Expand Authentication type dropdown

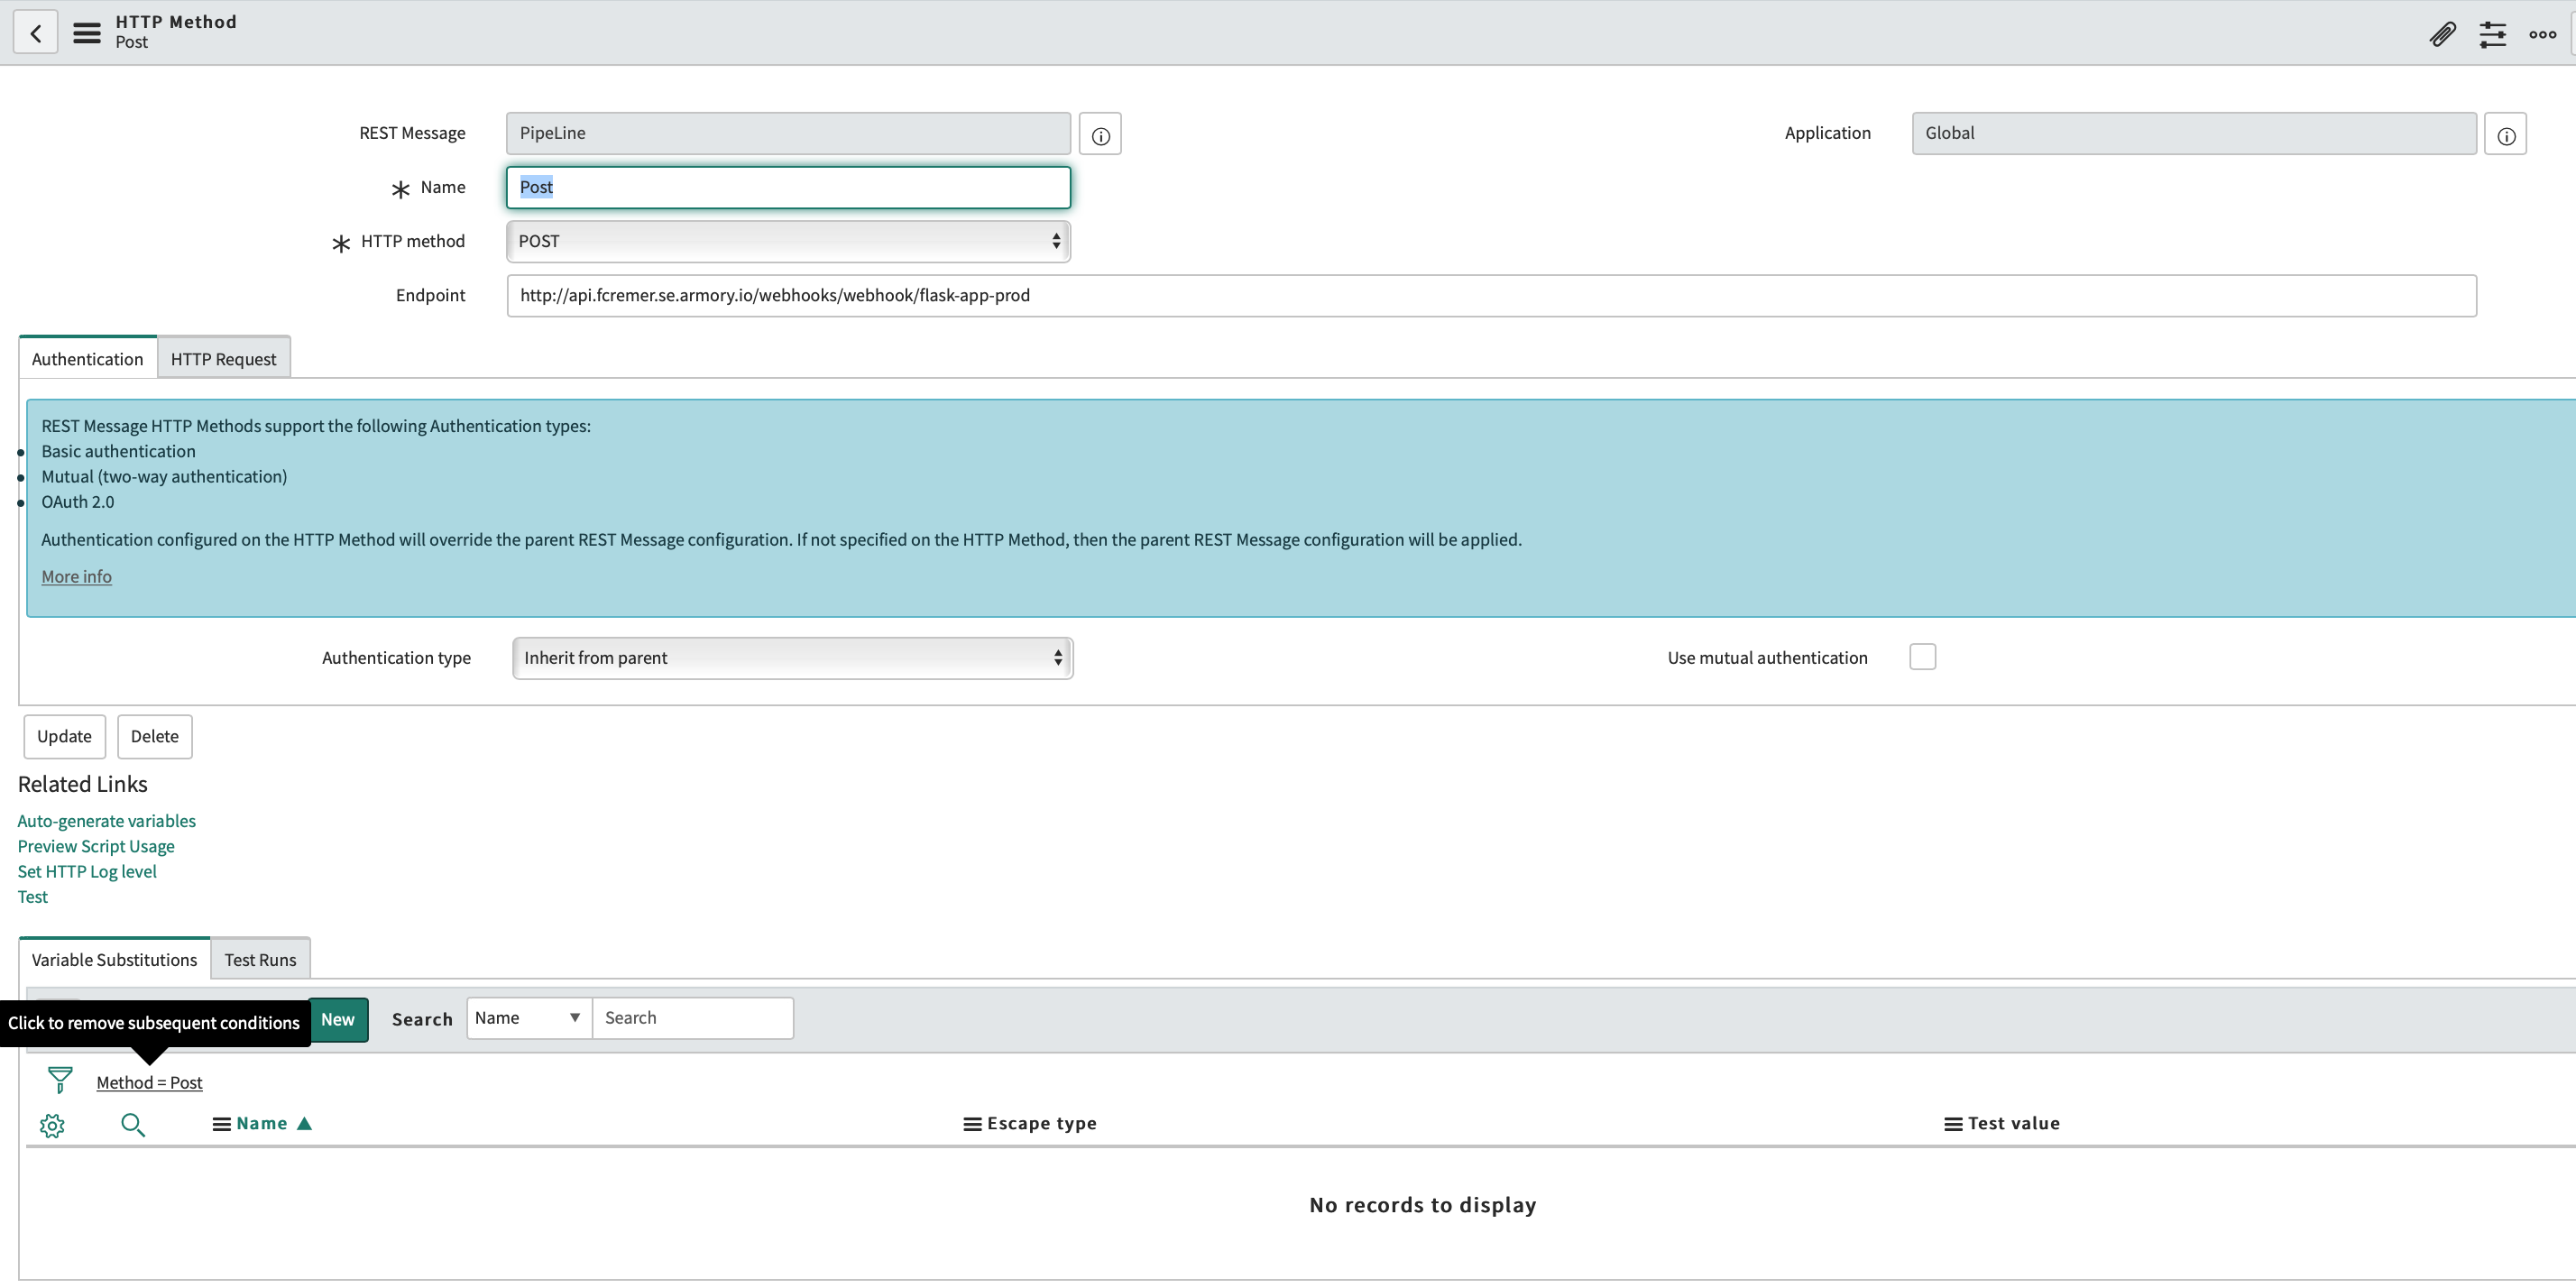tap(792, 658)
